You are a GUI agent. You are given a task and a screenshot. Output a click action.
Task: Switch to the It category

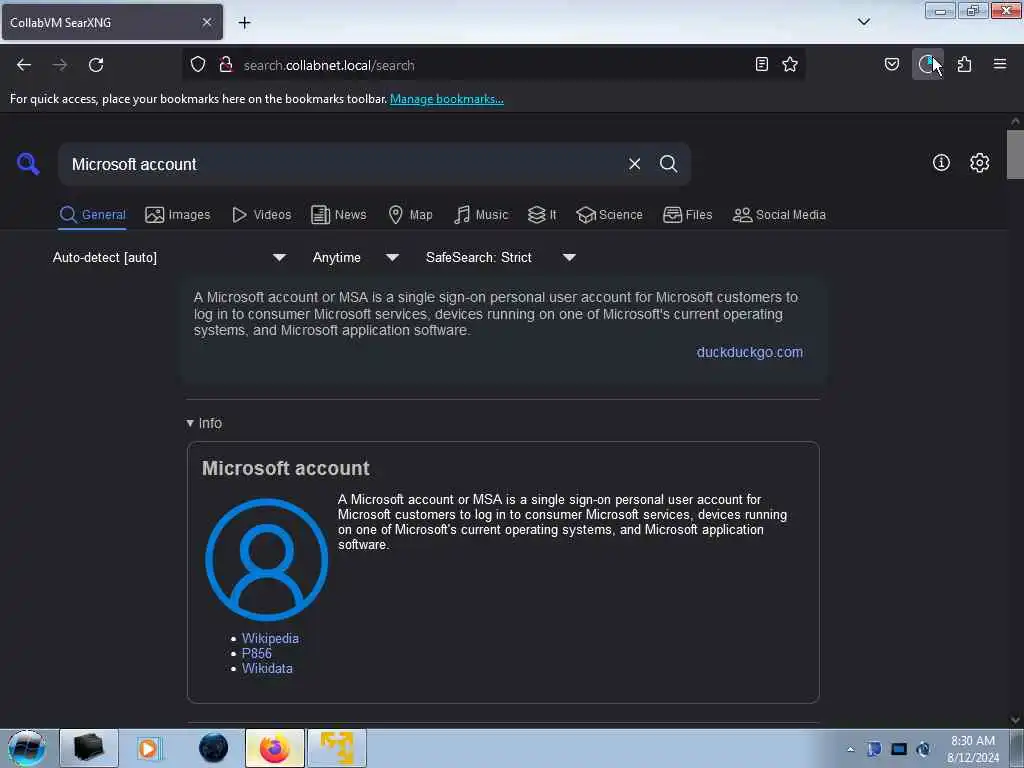pos(542,215)
